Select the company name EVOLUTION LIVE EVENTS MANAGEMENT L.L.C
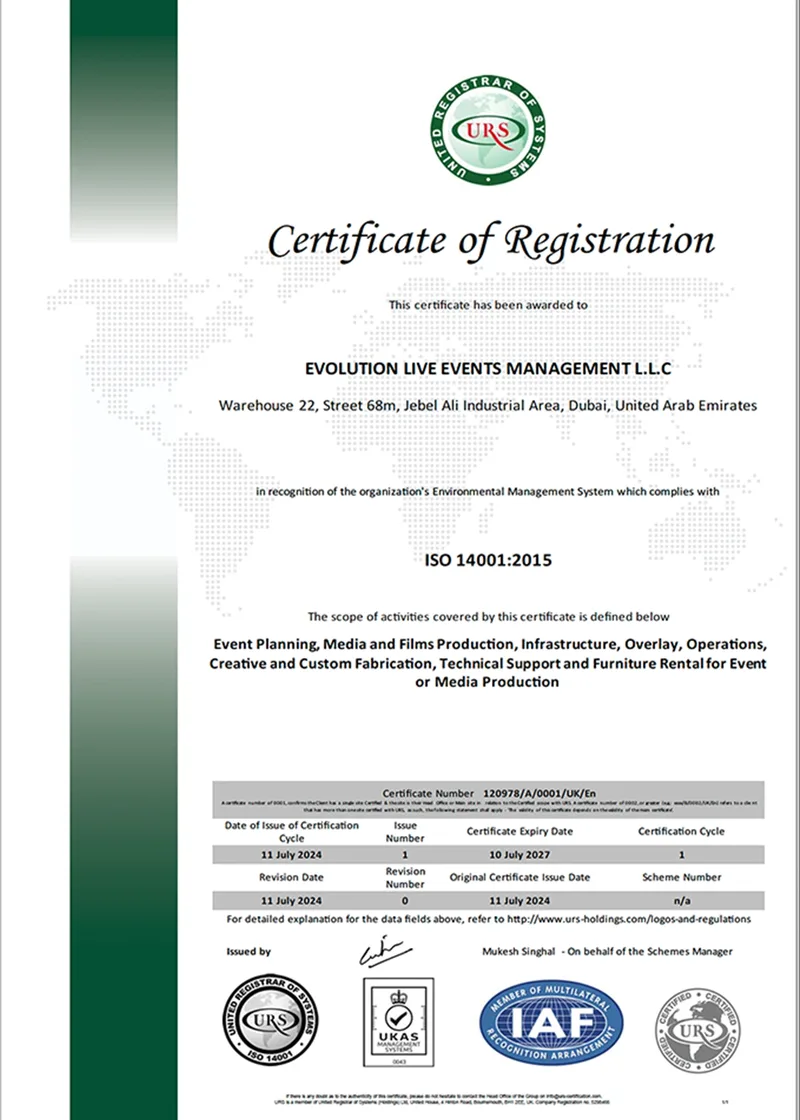 [x=489, y=369]
